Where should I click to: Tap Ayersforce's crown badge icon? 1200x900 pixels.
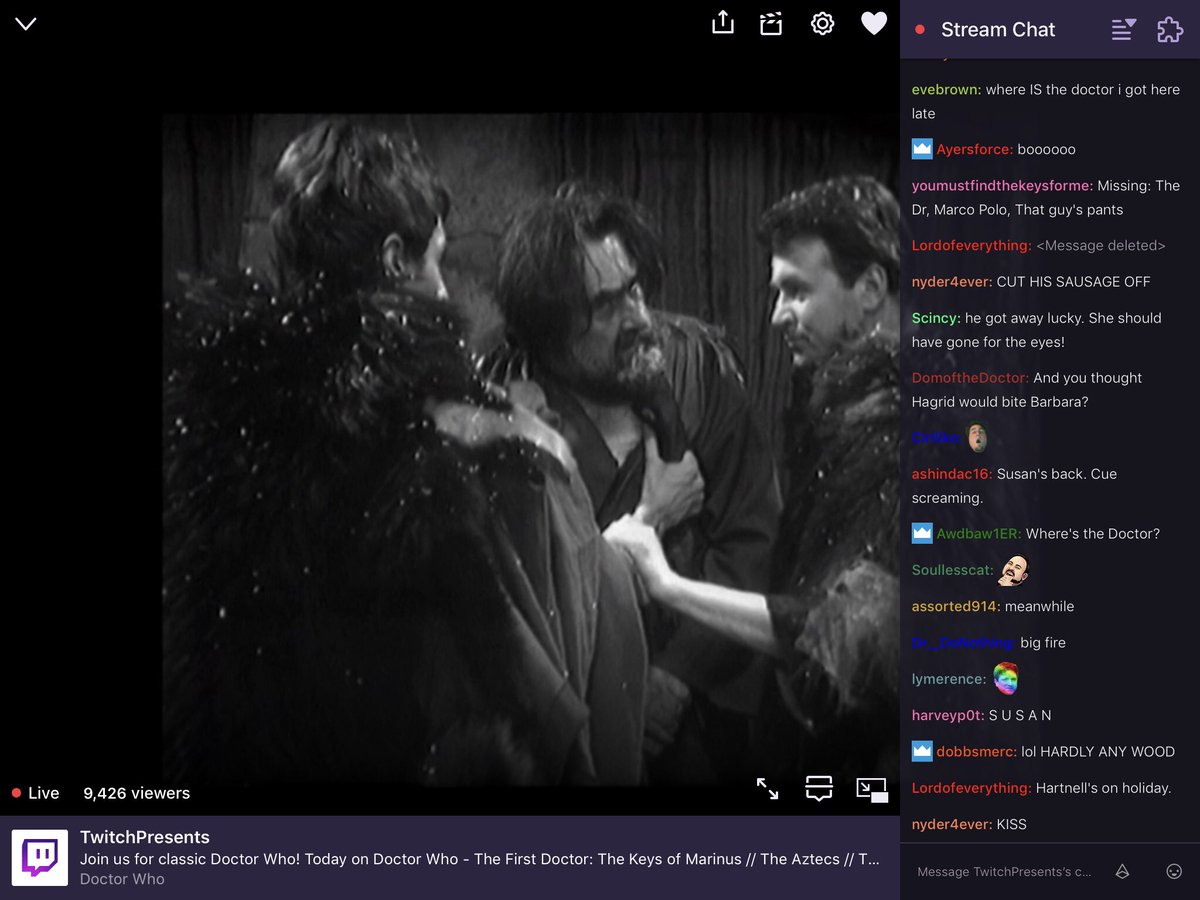click(922, 149)
